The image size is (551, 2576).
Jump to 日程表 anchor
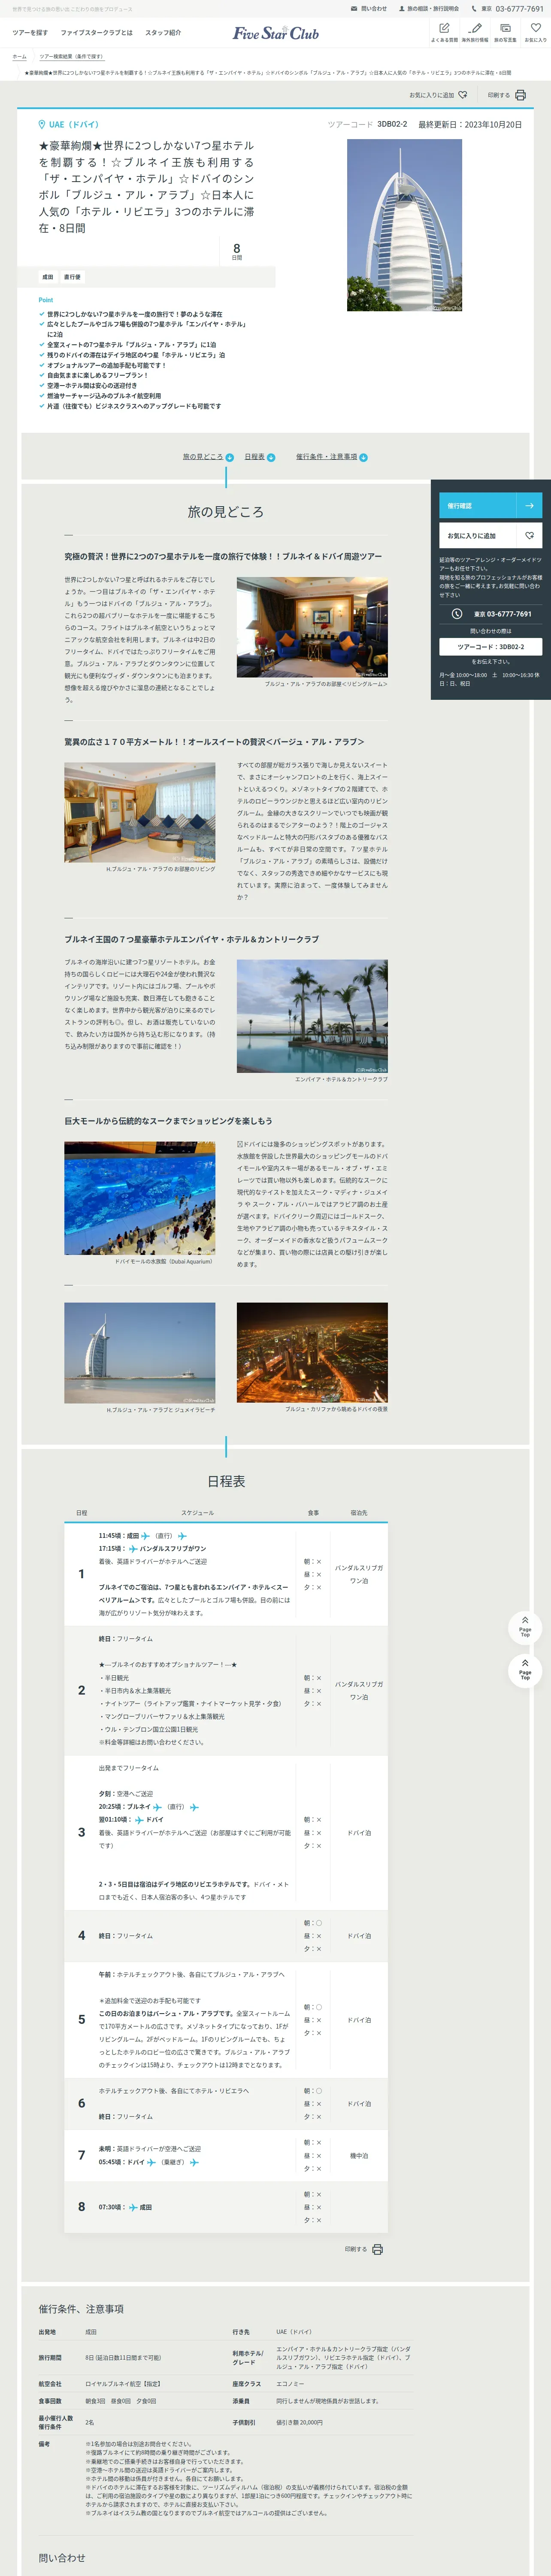click(x=255, y=456)
